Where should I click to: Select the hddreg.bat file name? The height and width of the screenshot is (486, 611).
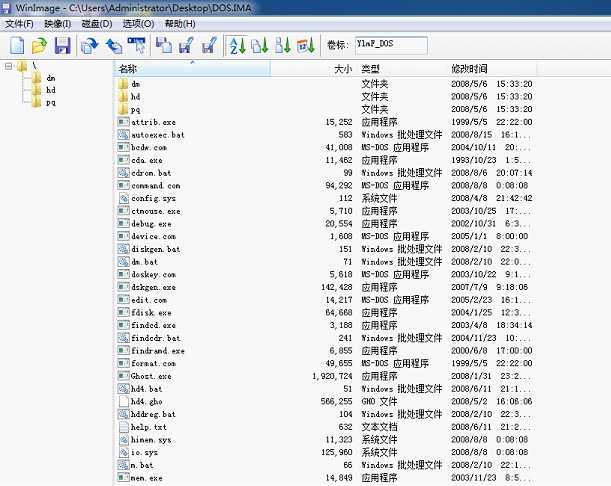click(x=153, y=414)
